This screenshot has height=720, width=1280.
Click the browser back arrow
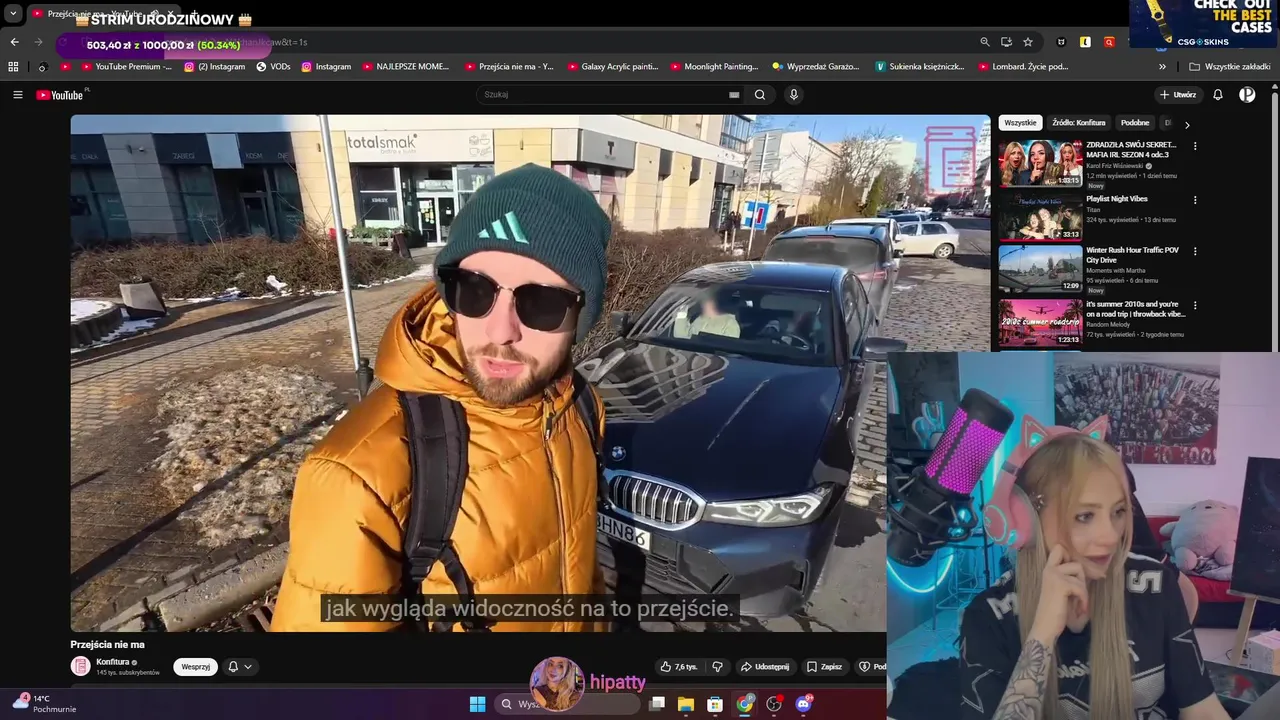[x=14, y=42]
